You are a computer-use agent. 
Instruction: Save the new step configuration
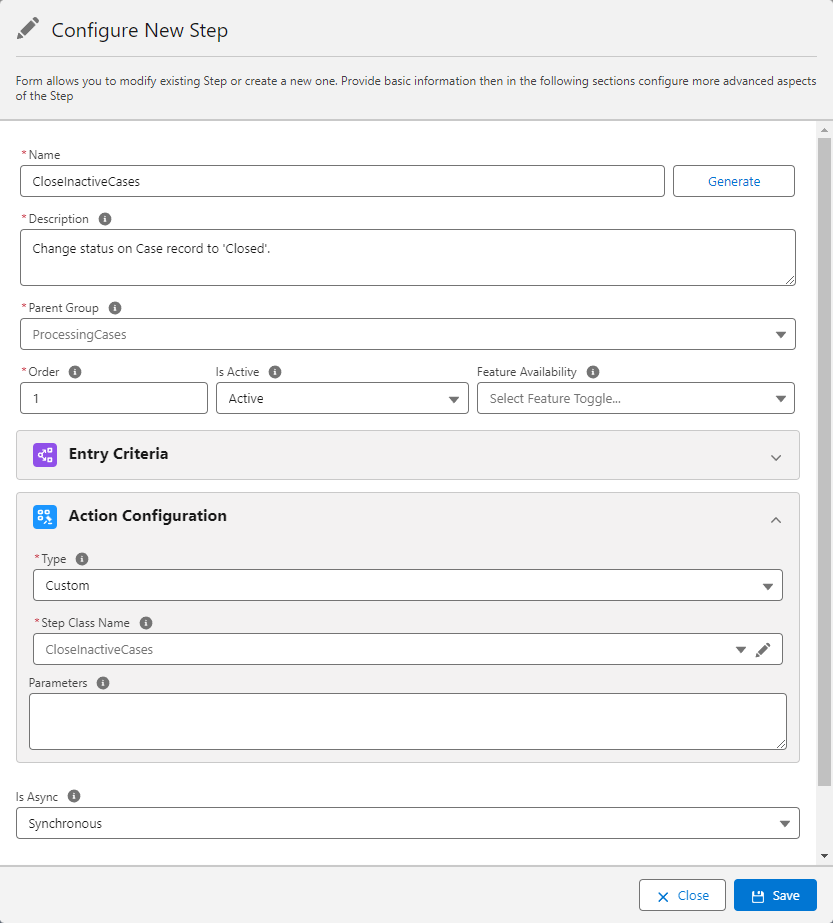(775, 895)
